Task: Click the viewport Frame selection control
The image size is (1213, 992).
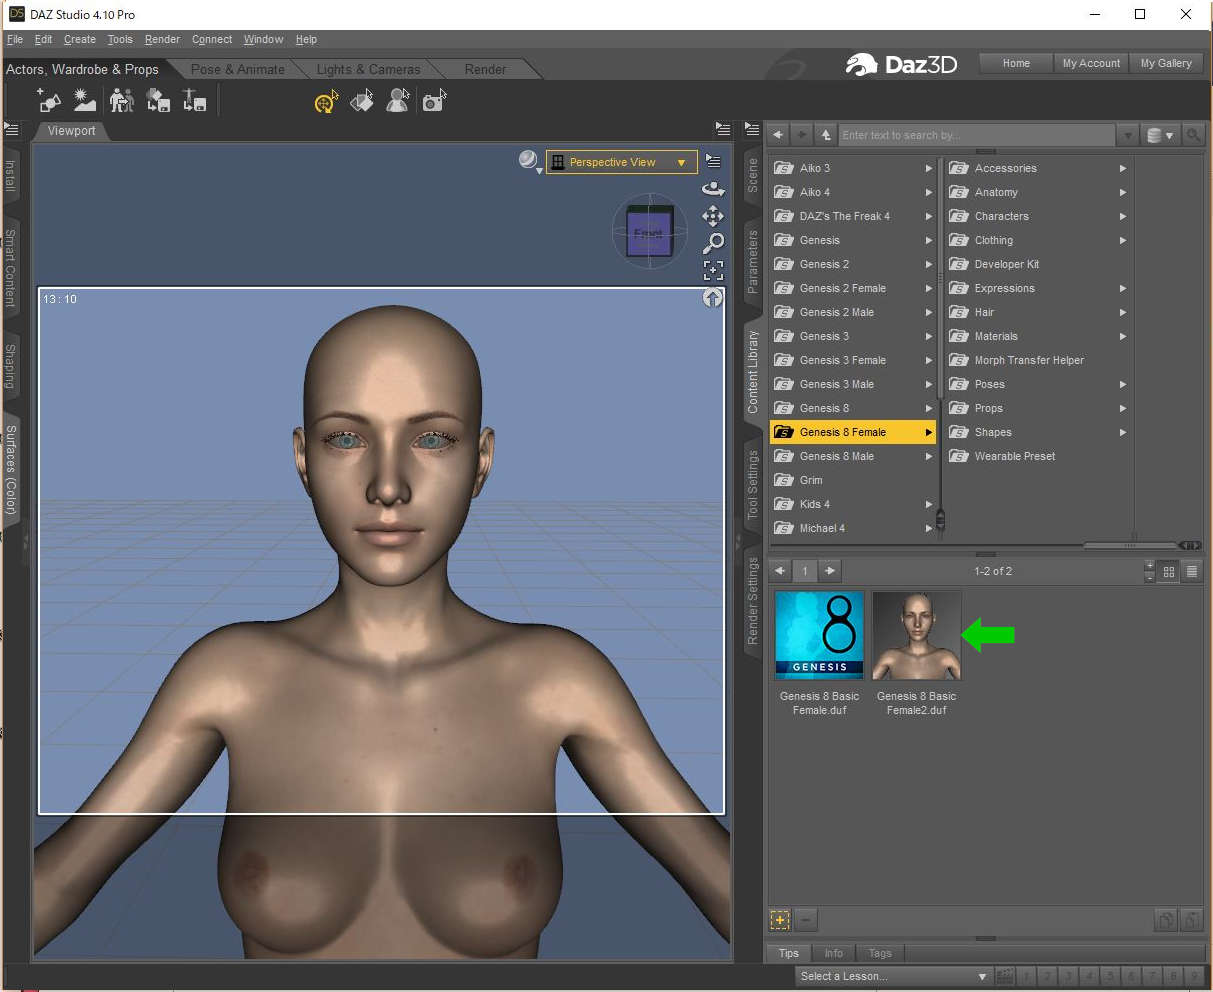Action: pyautogui.click(x=712, y=270)
